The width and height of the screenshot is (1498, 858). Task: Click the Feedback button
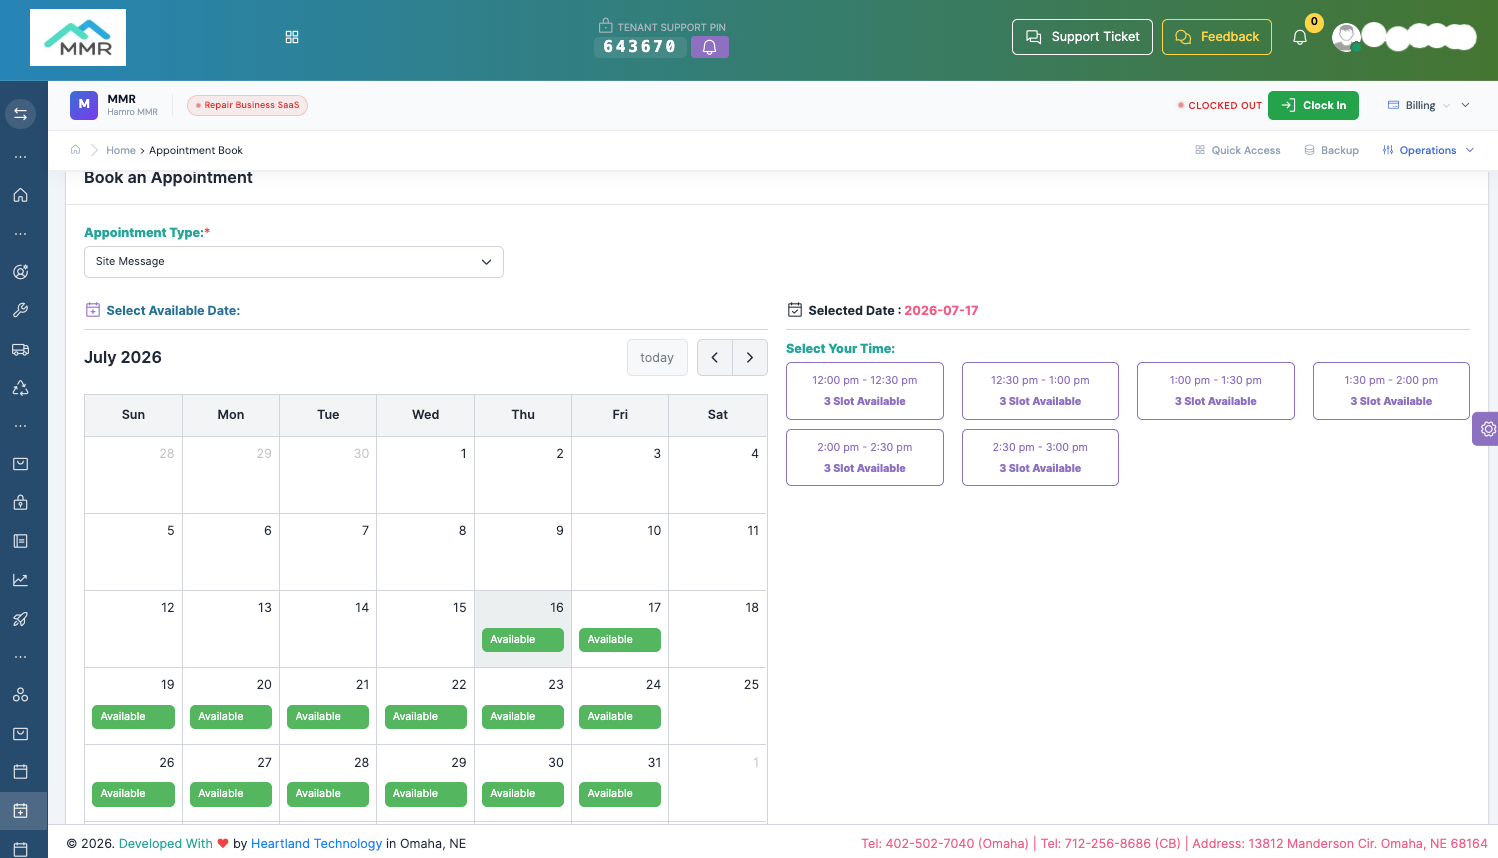coord(1217,37)
